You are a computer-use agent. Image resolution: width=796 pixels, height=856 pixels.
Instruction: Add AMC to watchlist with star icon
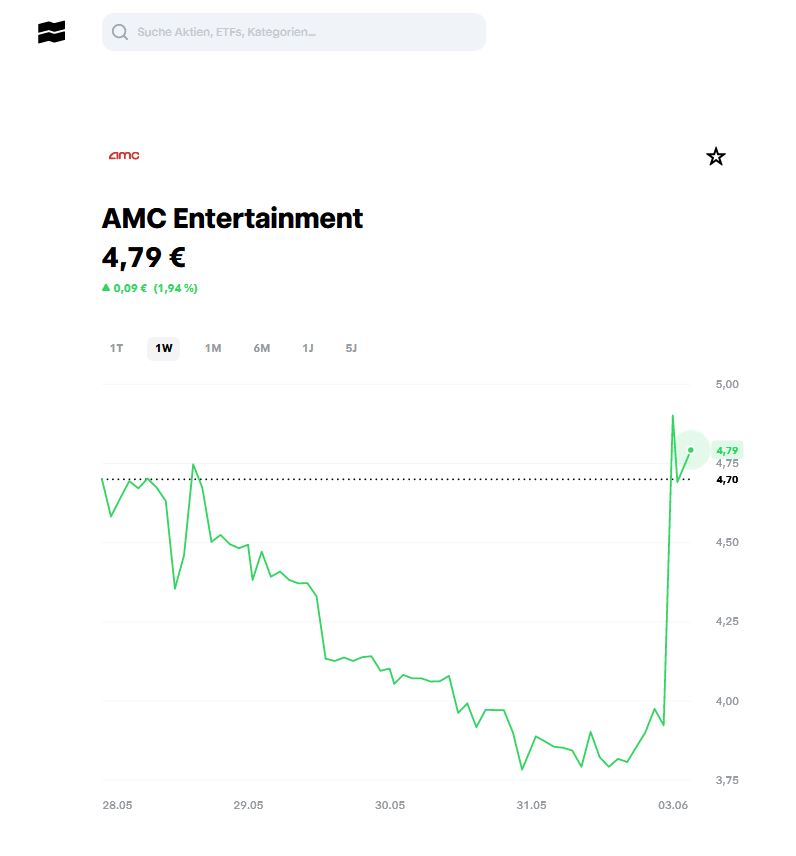tap(715, 157)
